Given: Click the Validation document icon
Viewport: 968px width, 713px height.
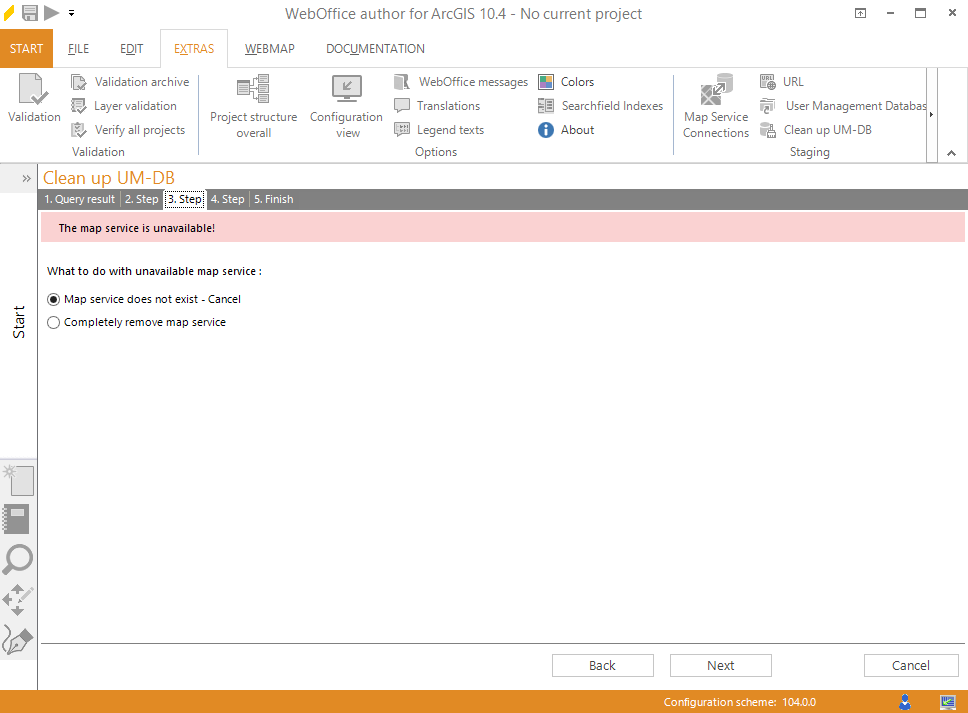Looking at the screenshot, I should click(34, 90).
